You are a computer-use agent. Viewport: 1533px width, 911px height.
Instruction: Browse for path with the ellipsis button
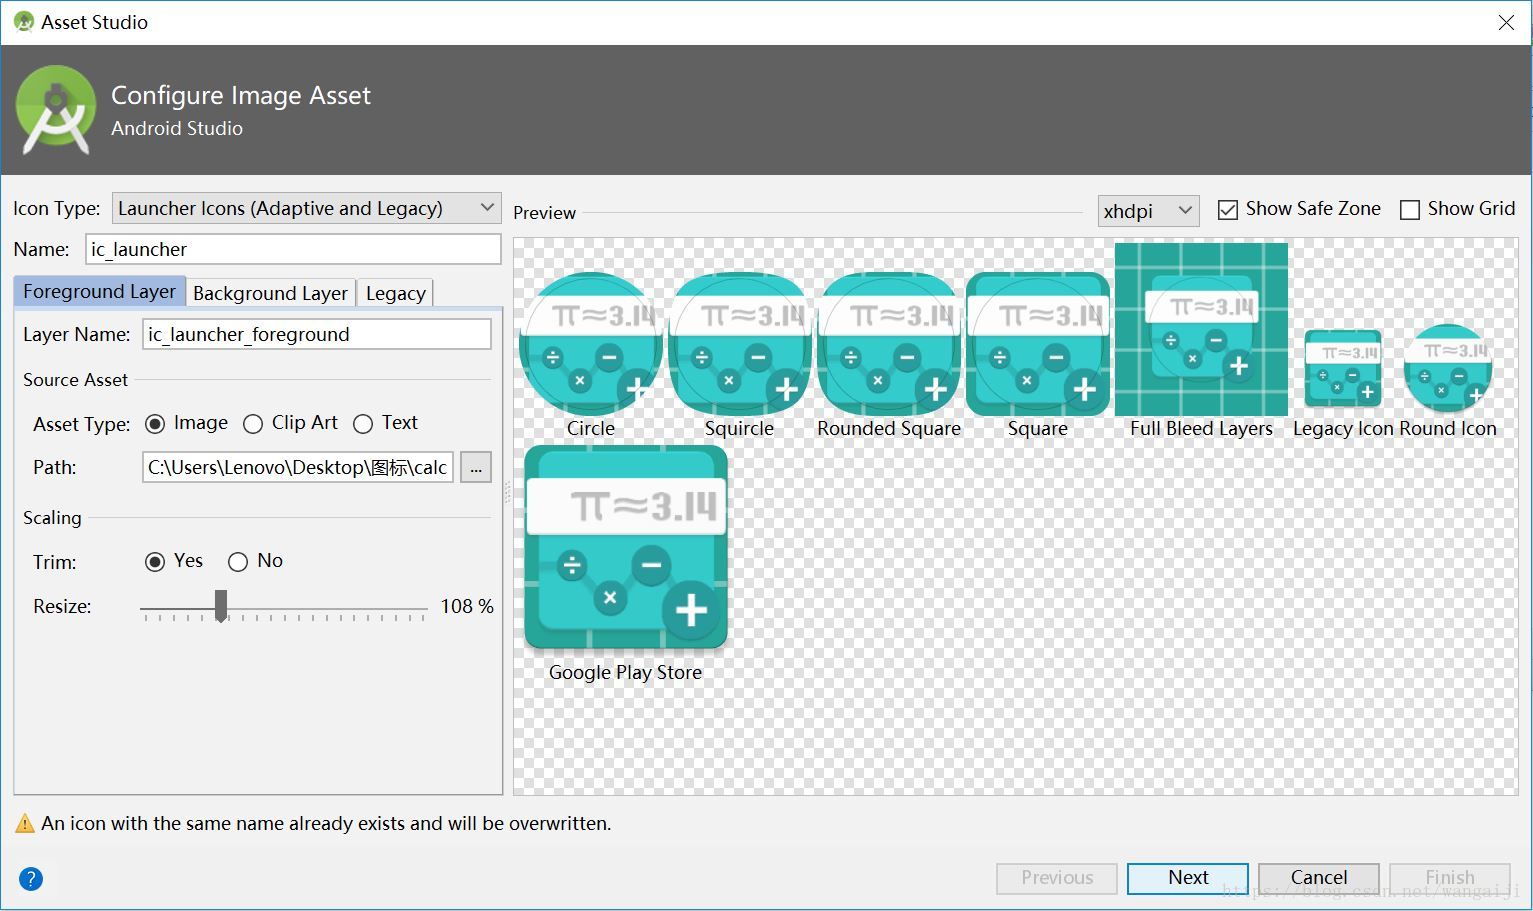[476, 467]
